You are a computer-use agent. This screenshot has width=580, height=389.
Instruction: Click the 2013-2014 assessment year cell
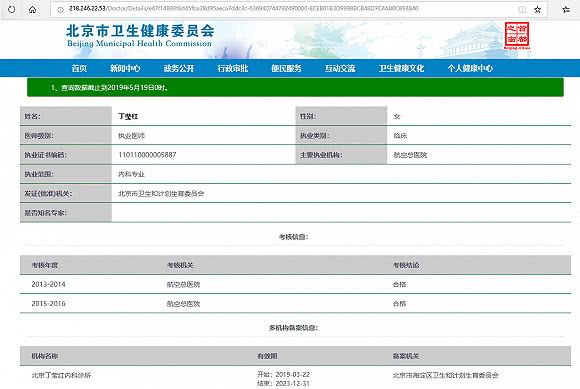[x=48, y=284]
